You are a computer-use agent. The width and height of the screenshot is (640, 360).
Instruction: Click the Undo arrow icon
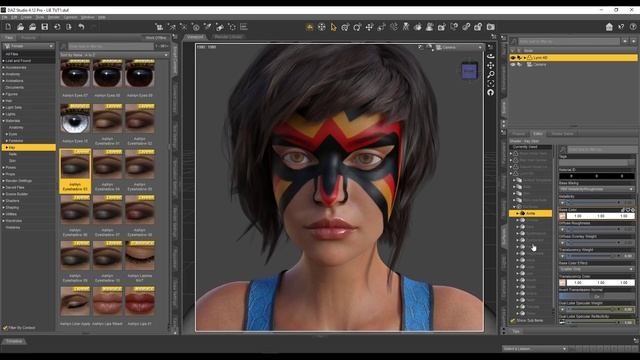click(81, 27)
